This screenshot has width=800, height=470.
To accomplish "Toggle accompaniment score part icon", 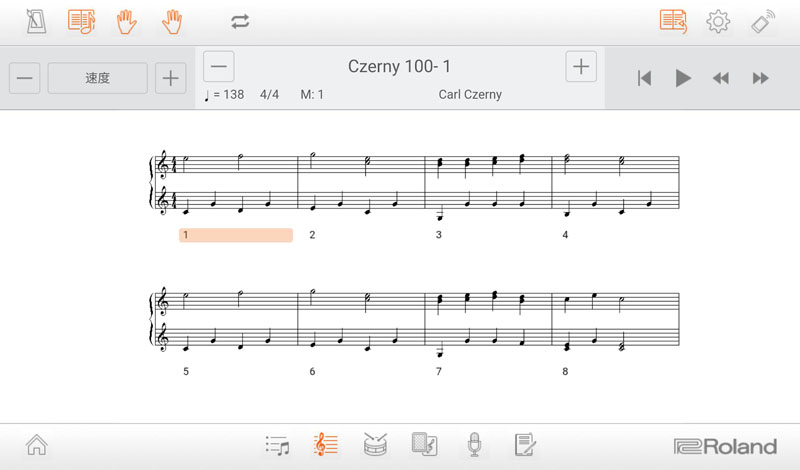I will coord(82,21).
